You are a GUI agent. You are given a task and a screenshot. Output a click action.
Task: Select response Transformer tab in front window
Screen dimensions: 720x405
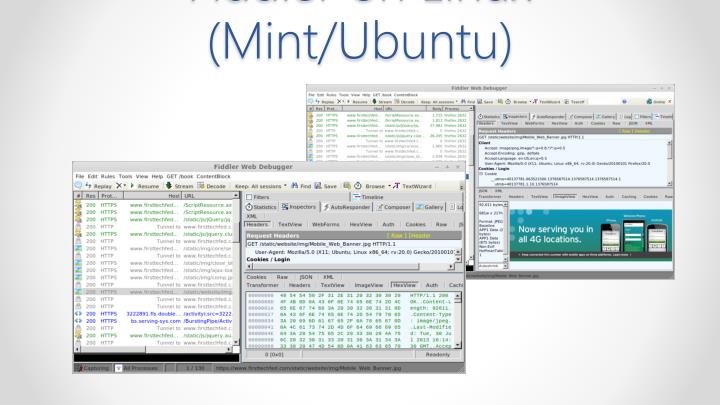click(x=263, y=285)
